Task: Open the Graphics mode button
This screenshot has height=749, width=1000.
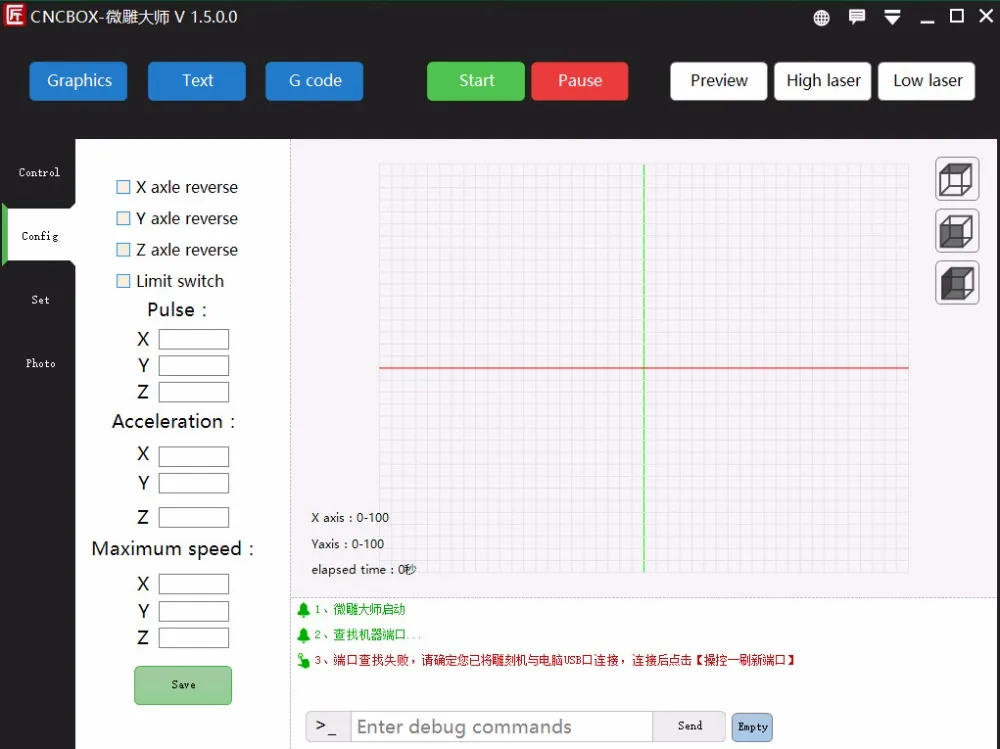Action: [x=78, y=81]
